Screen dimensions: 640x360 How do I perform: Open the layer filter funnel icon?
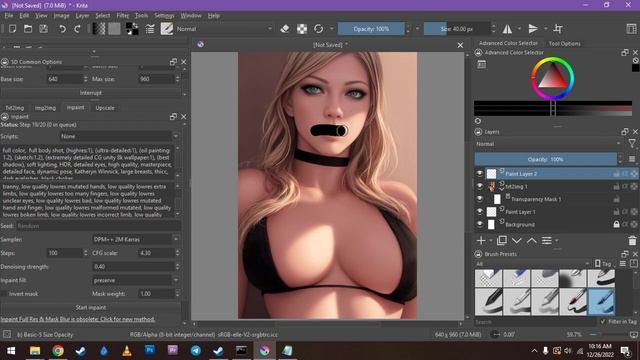tap(632, 144)
